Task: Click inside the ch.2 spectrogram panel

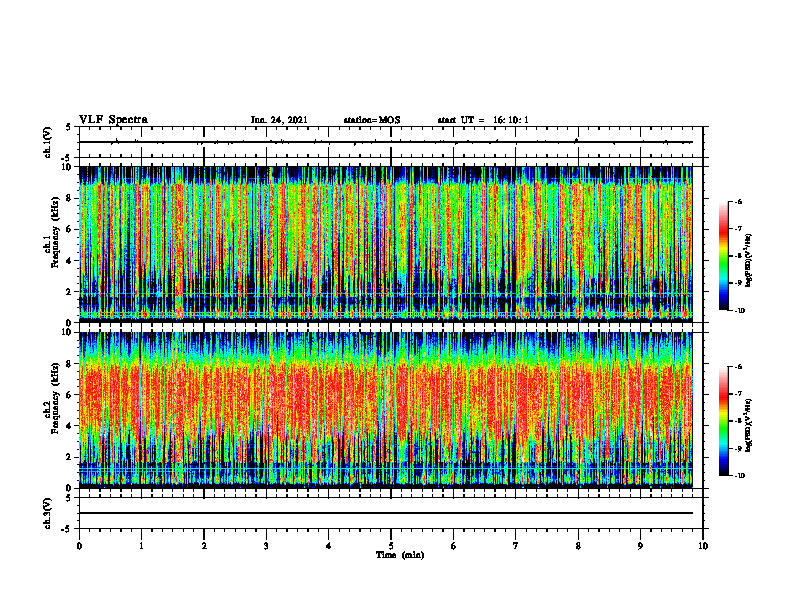Action: pyautogui.click(x=386, y=410)
